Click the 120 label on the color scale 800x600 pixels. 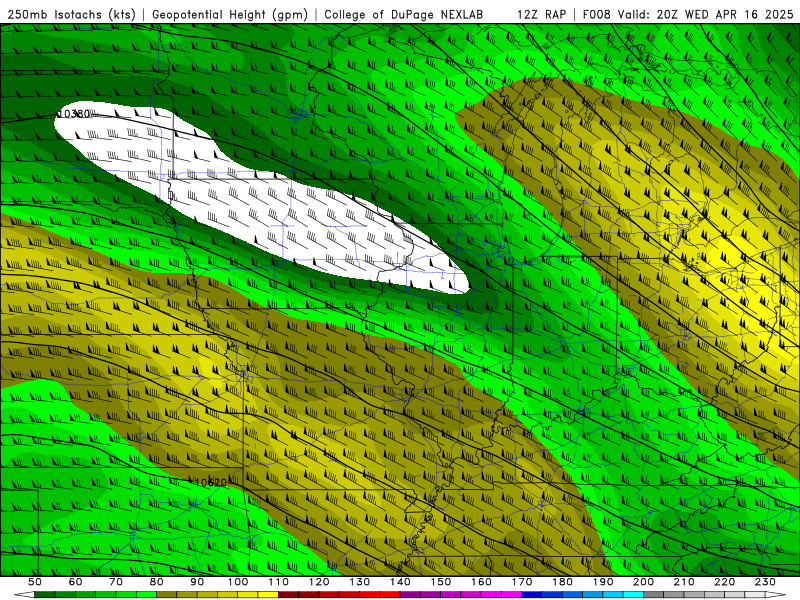coord(319,582)
